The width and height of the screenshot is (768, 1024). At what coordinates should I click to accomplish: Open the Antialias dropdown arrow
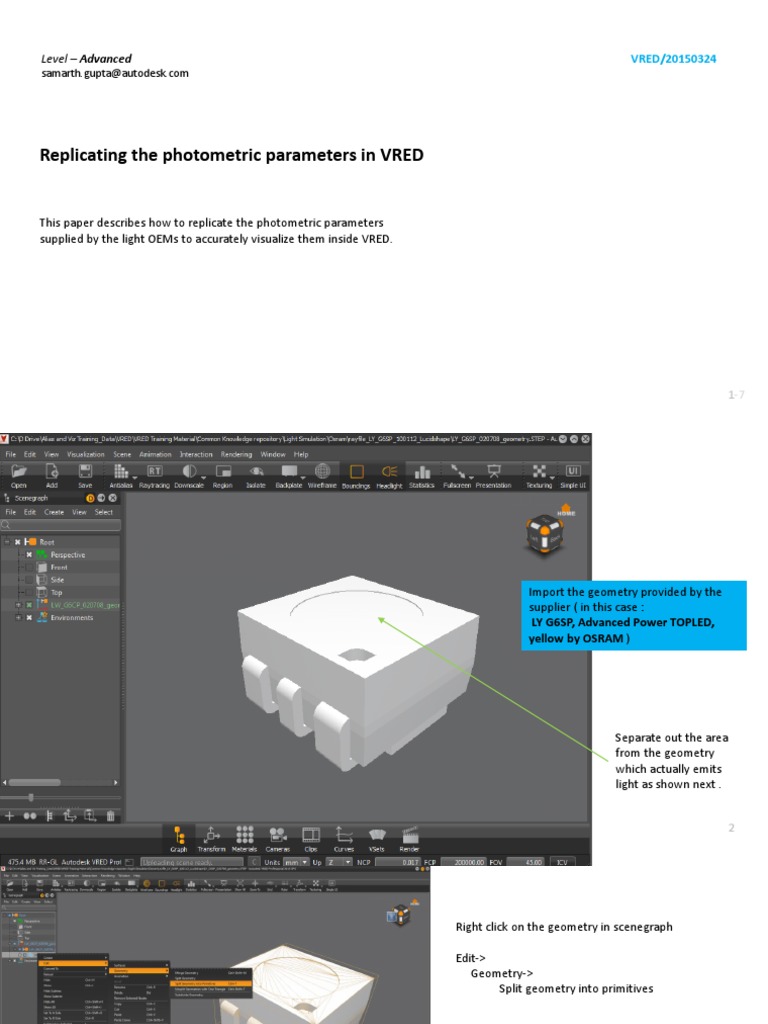tap(135, 477)
